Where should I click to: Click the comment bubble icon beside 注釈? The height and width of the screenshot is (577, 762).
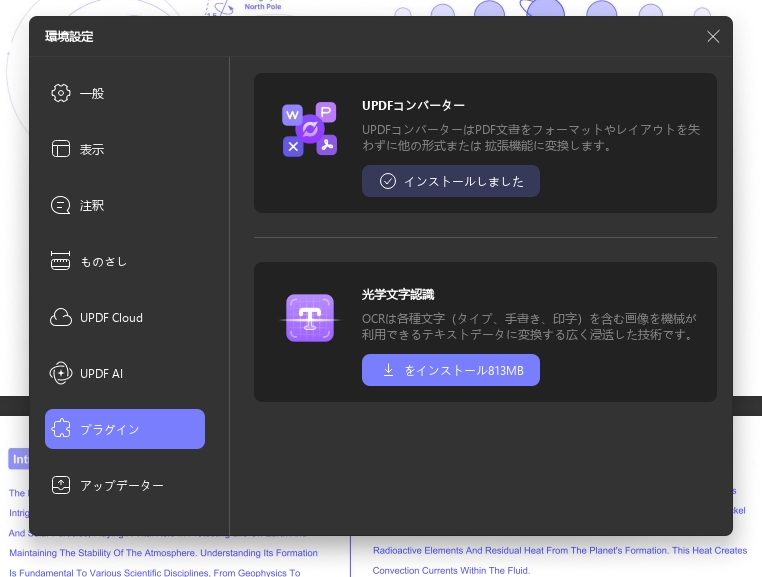61,205
